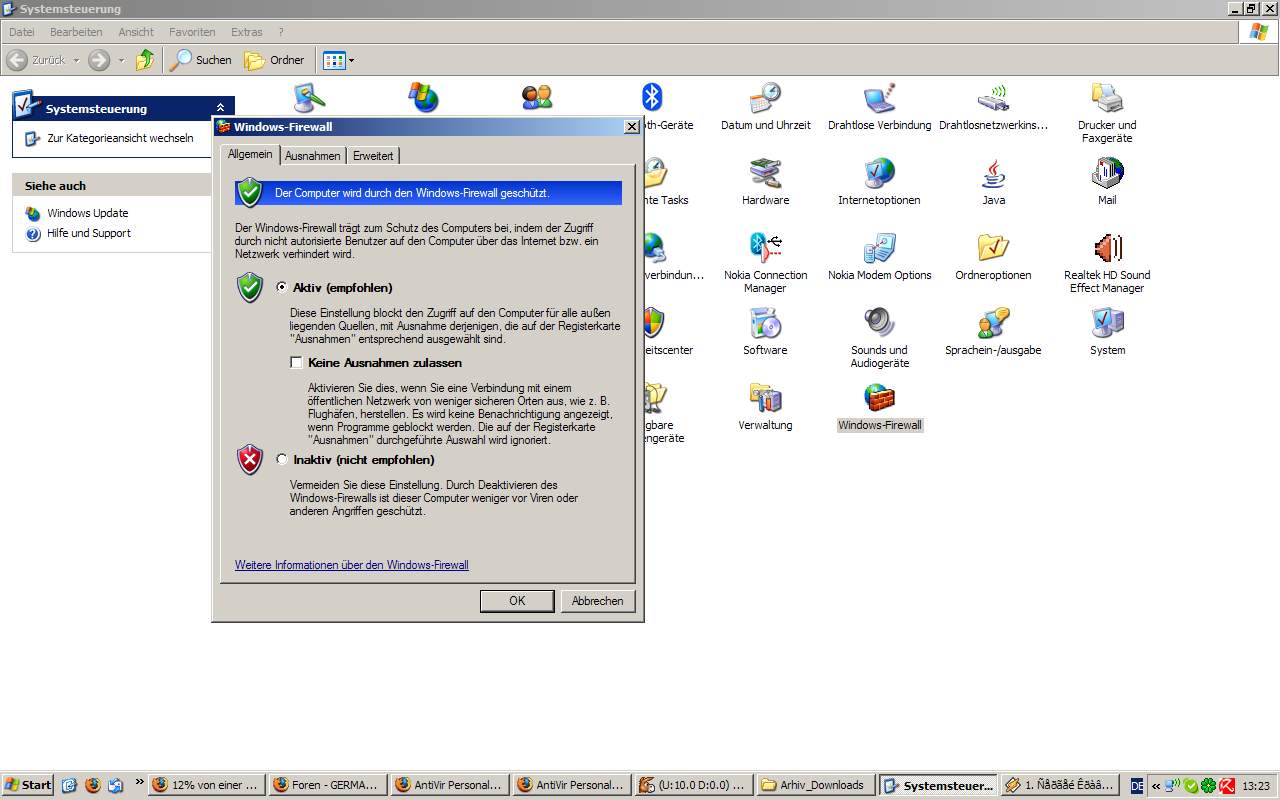Open the ? help menu
The height and width of the screenshot is (800, 1280).
(x=281, y=32)
